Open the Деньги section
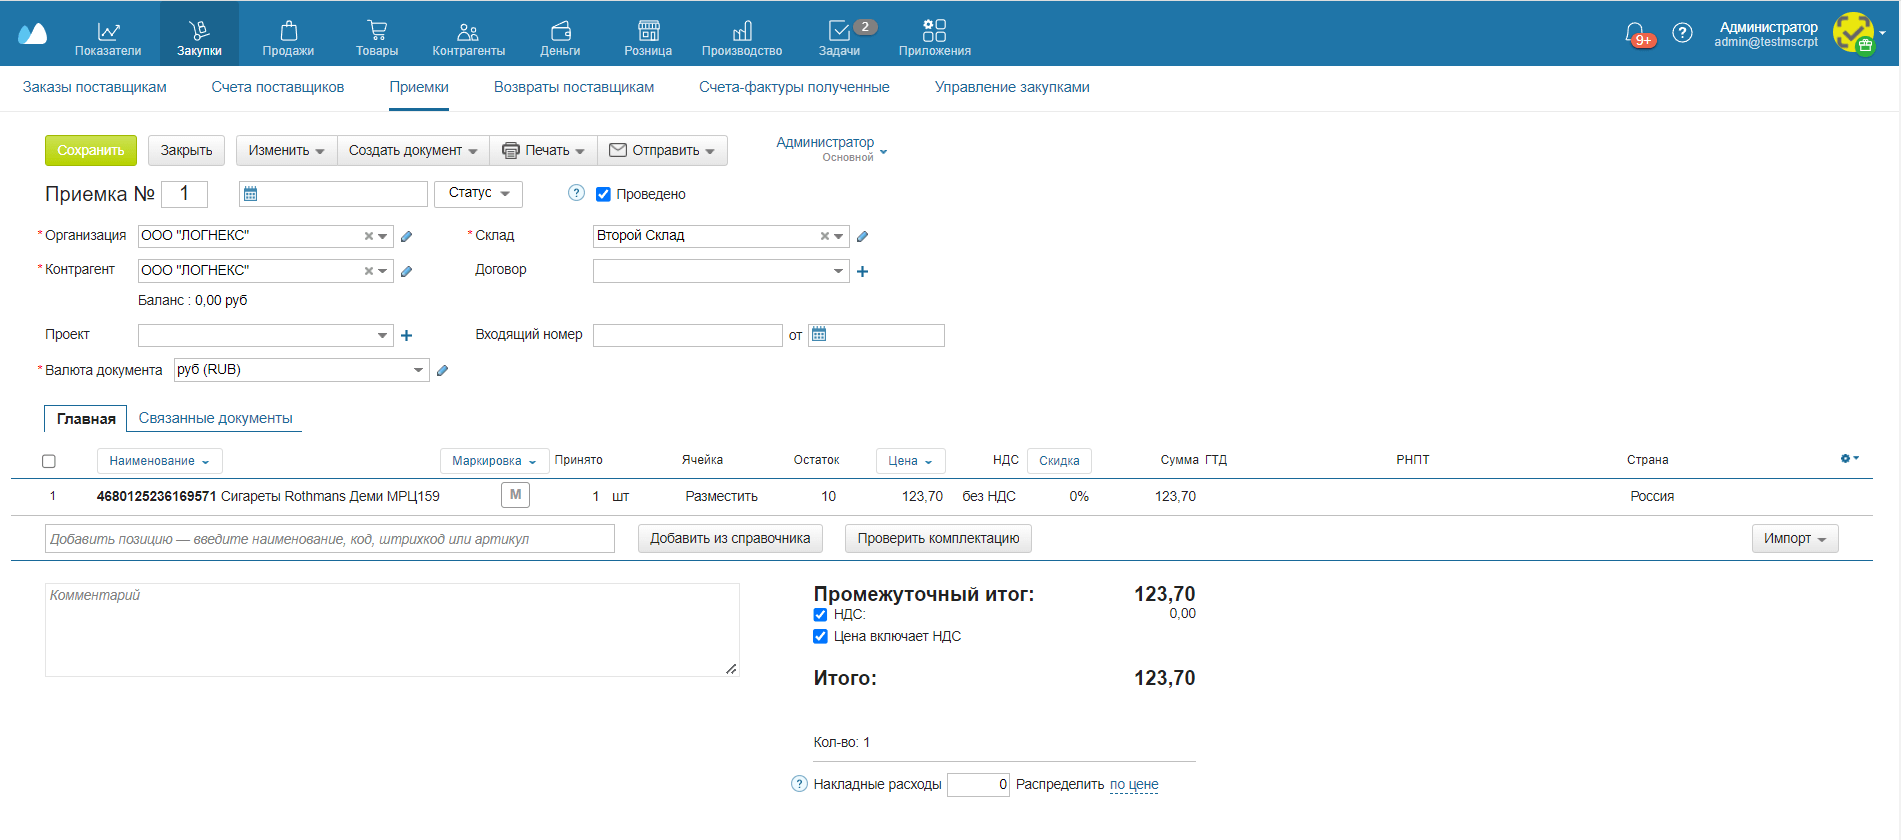The height and width of the screenshot is (840, 1901). click(x=560, y=39)
